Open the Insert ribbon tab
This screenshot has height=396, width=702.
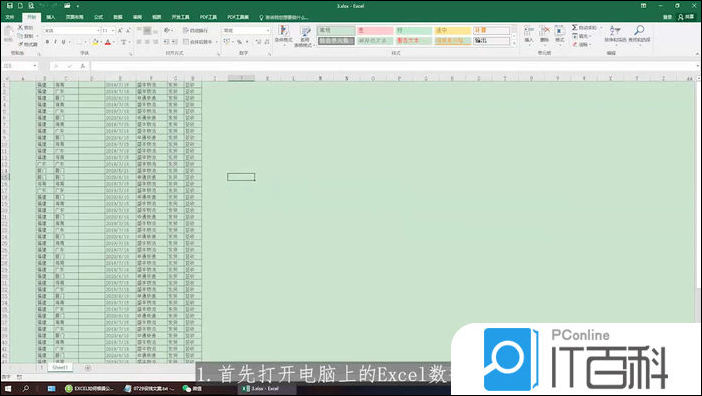(51, 17)
